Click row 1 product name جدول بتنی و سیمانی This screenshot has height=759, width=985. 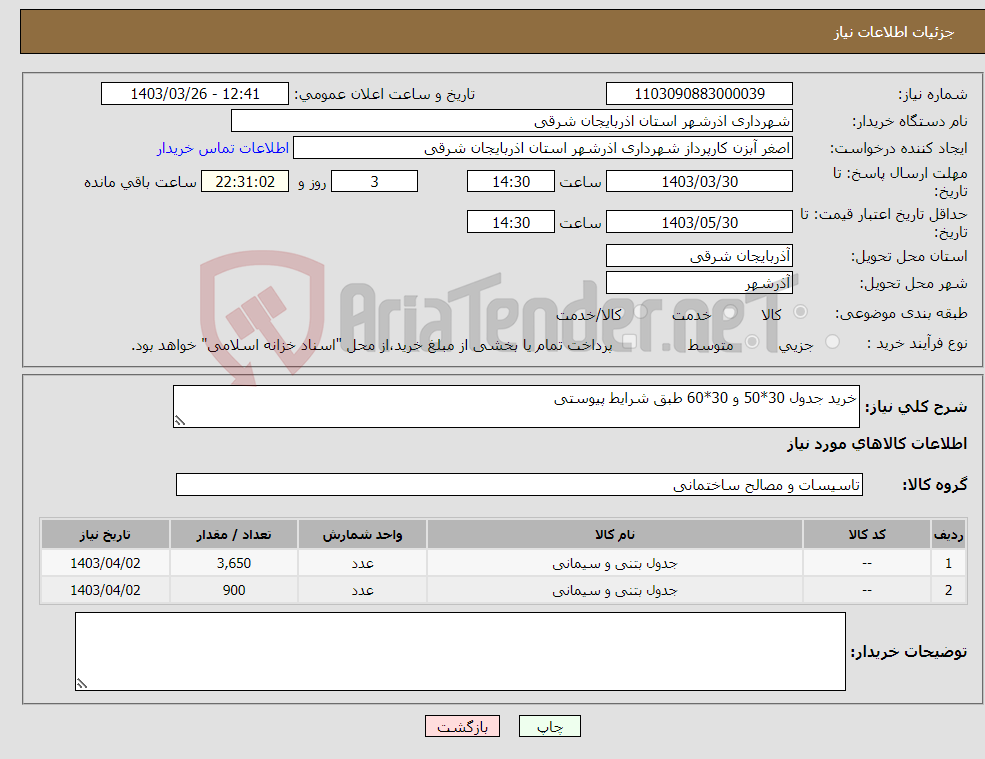(x=614, y=564)
